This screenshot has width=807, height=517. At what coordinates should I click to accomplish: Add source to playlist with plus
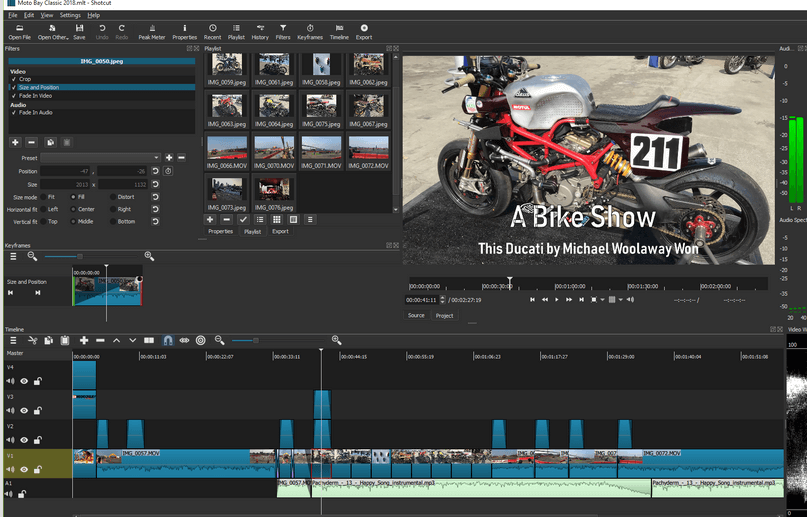210,220
